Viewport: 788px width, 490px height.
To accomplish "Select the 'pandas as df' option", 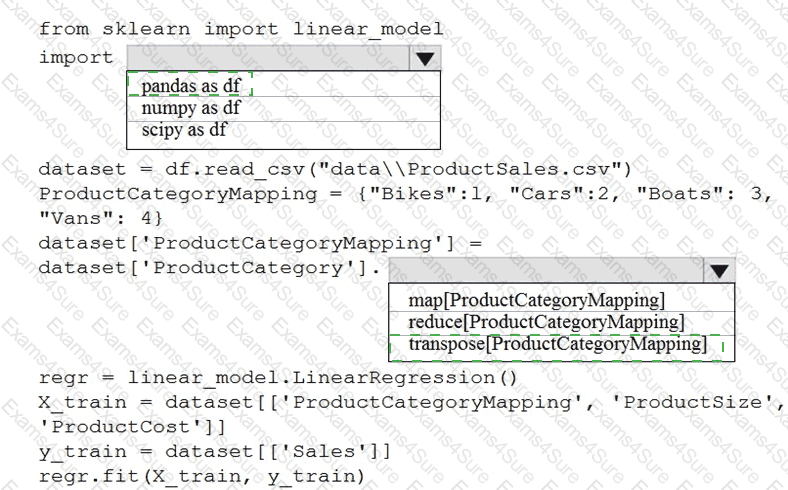I will 190,85.
